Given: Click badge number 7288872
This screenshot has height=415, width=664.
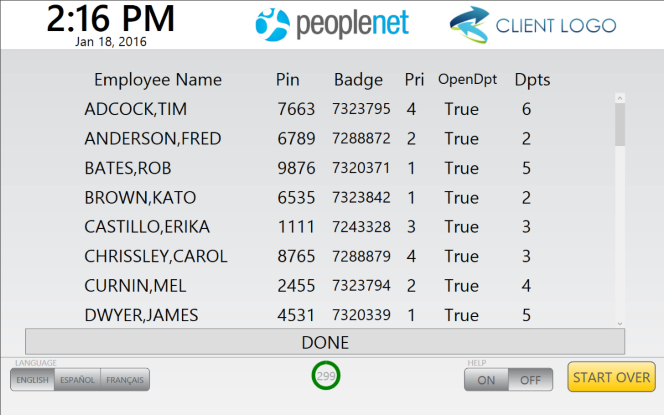Looking at the screenshot, I should [361, 138].
